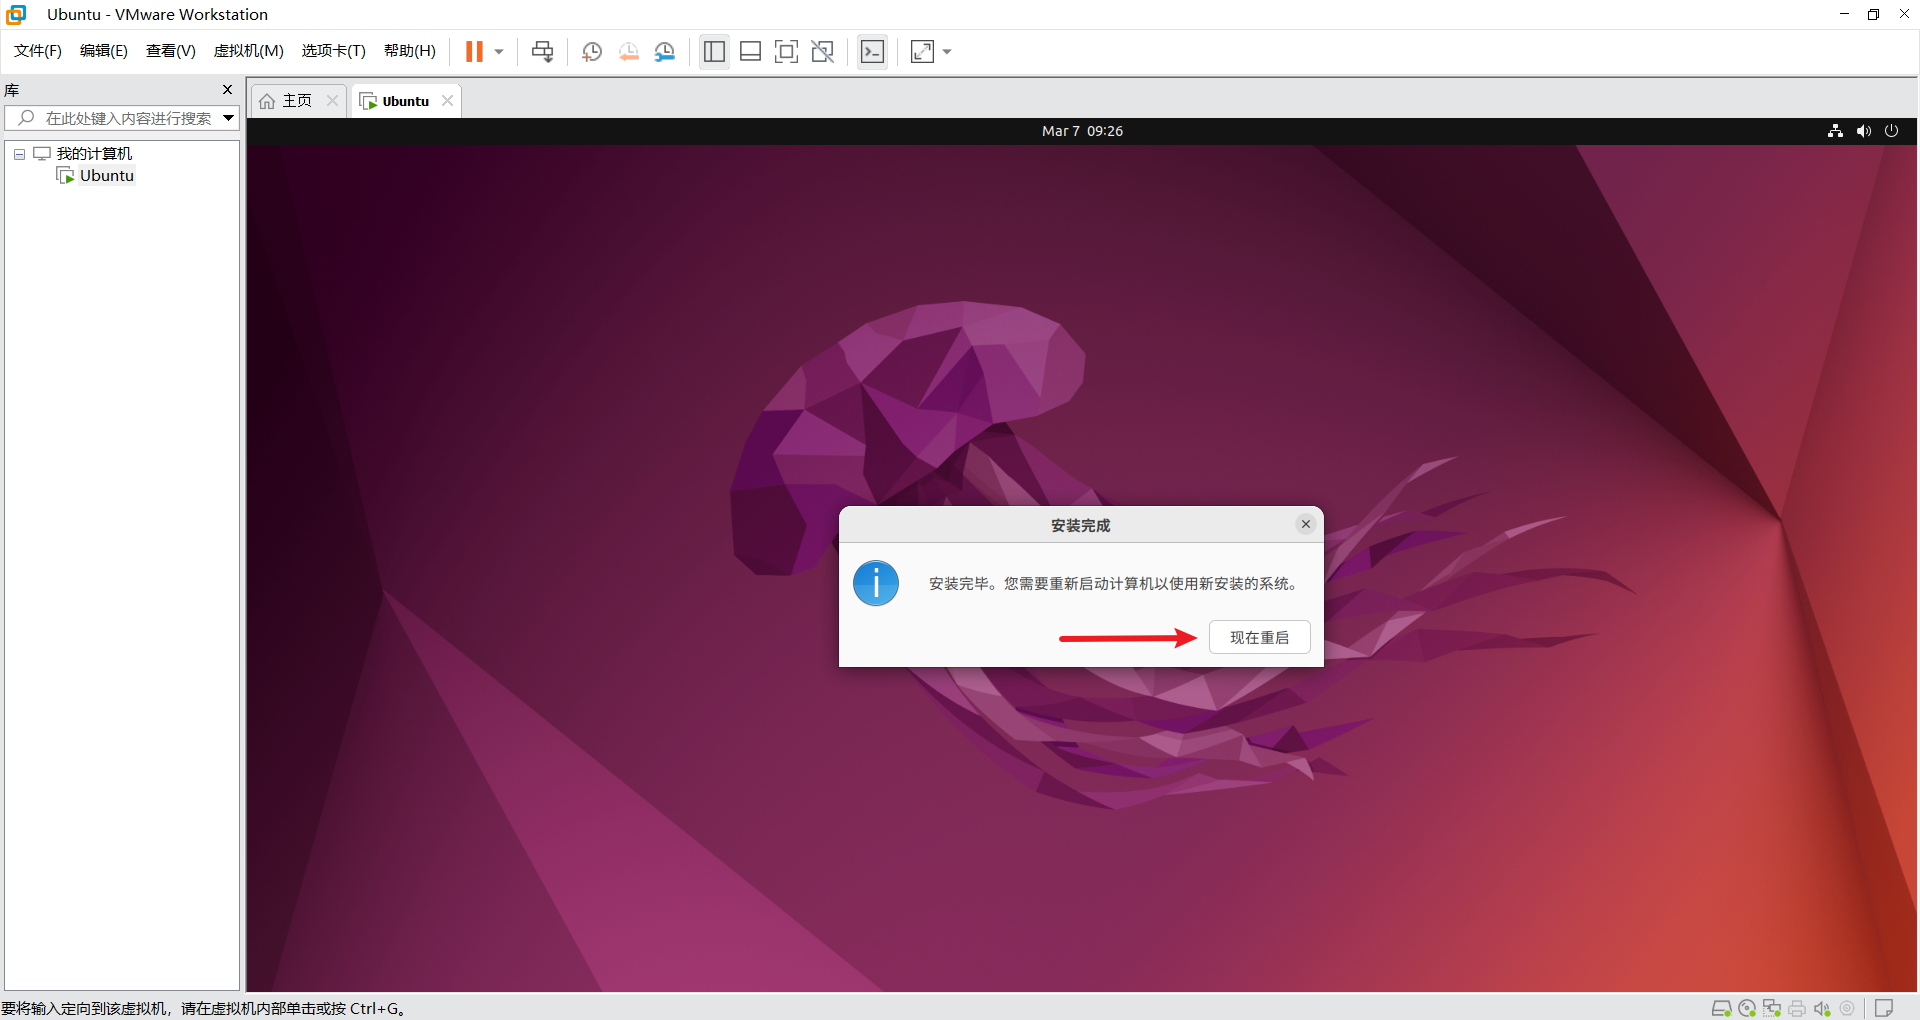Open the 虚拟机(M) menu
The height and width of the screenshot is (1020, 1920).
248,51
